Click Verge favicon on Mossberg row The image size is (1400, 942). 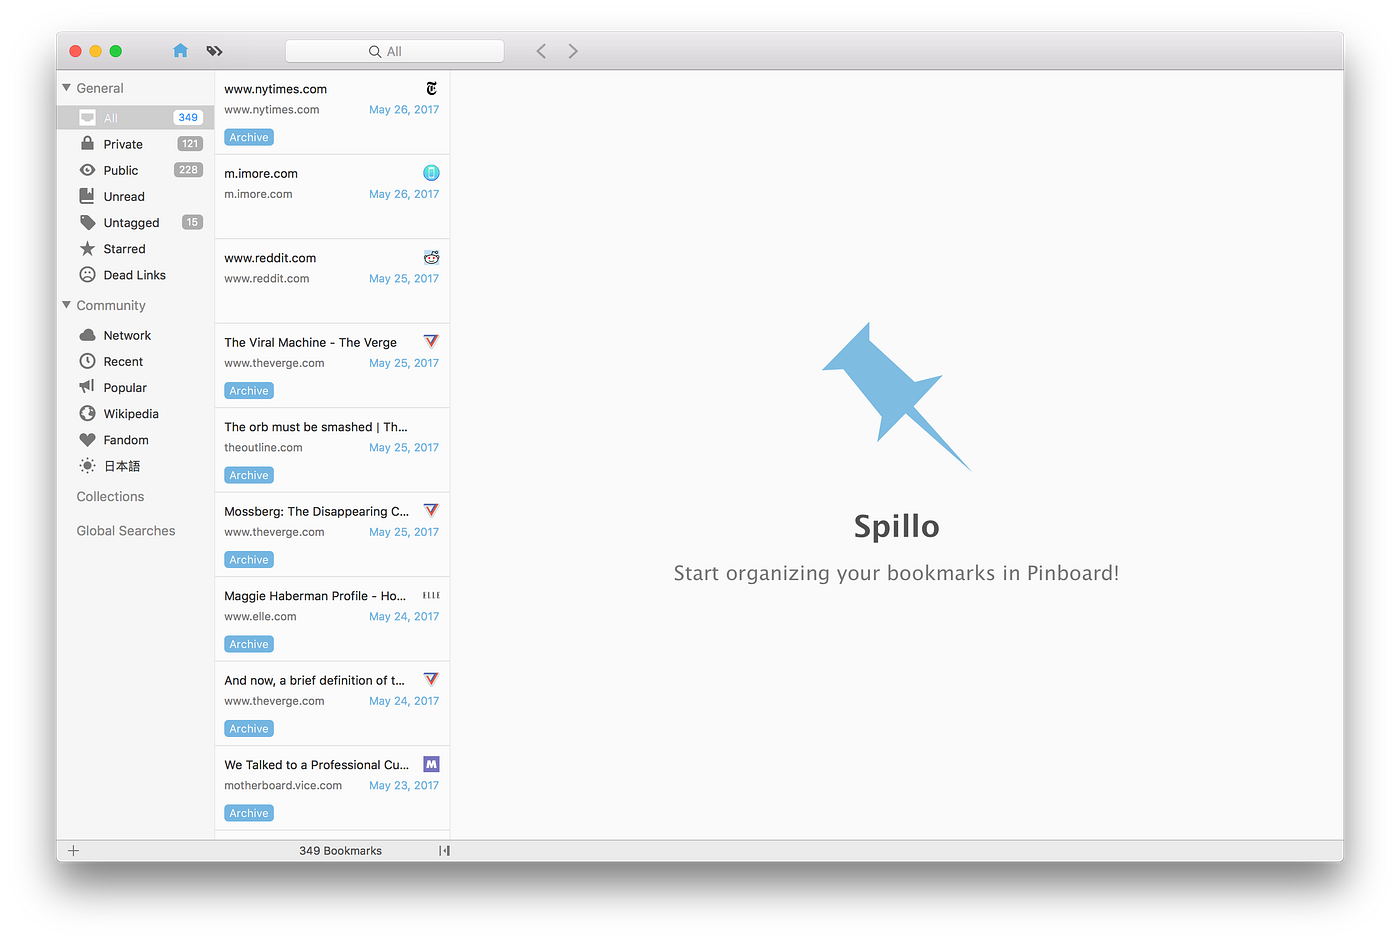[431, 510]
